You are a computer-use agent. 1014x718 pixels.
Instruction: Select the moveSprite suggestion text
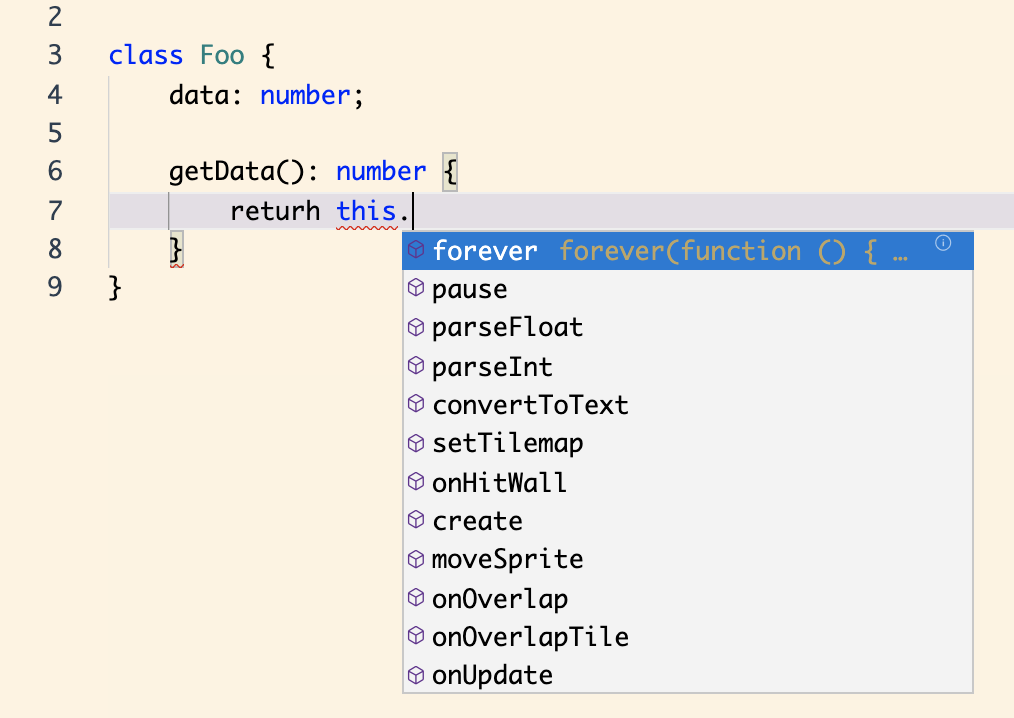(x=505, y=559)
